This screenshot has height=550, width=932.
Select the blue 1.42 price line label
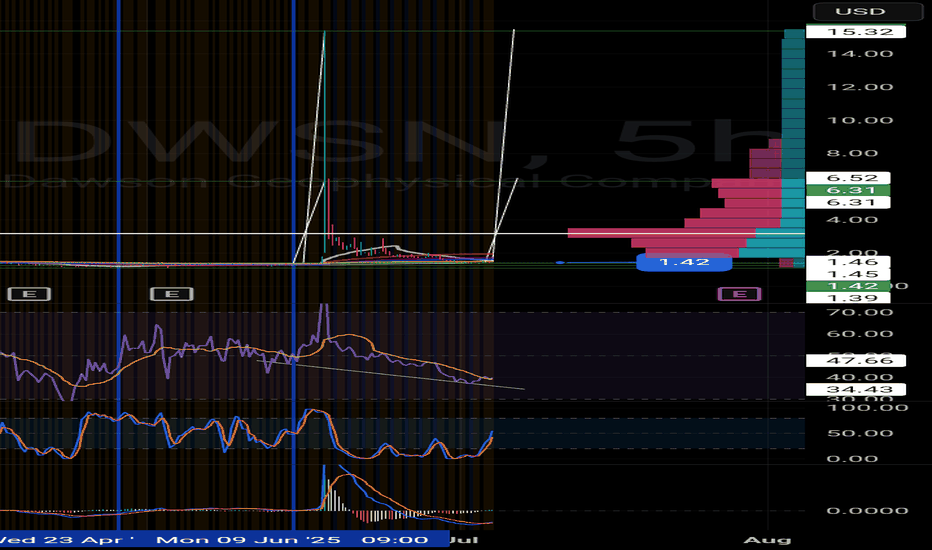click(x=684, y=262)
